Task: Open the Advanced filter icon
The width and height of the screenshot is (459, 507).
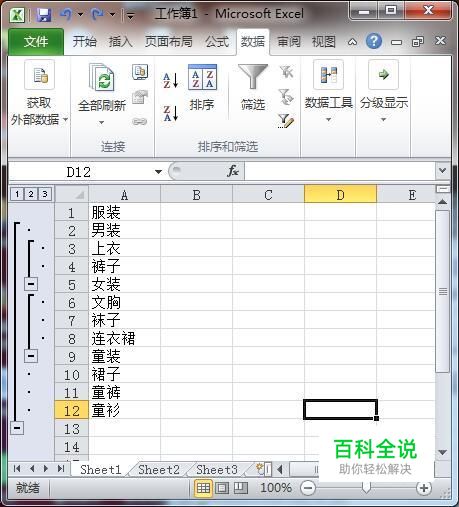Action: pyautogui.click(x=286, y=121)
